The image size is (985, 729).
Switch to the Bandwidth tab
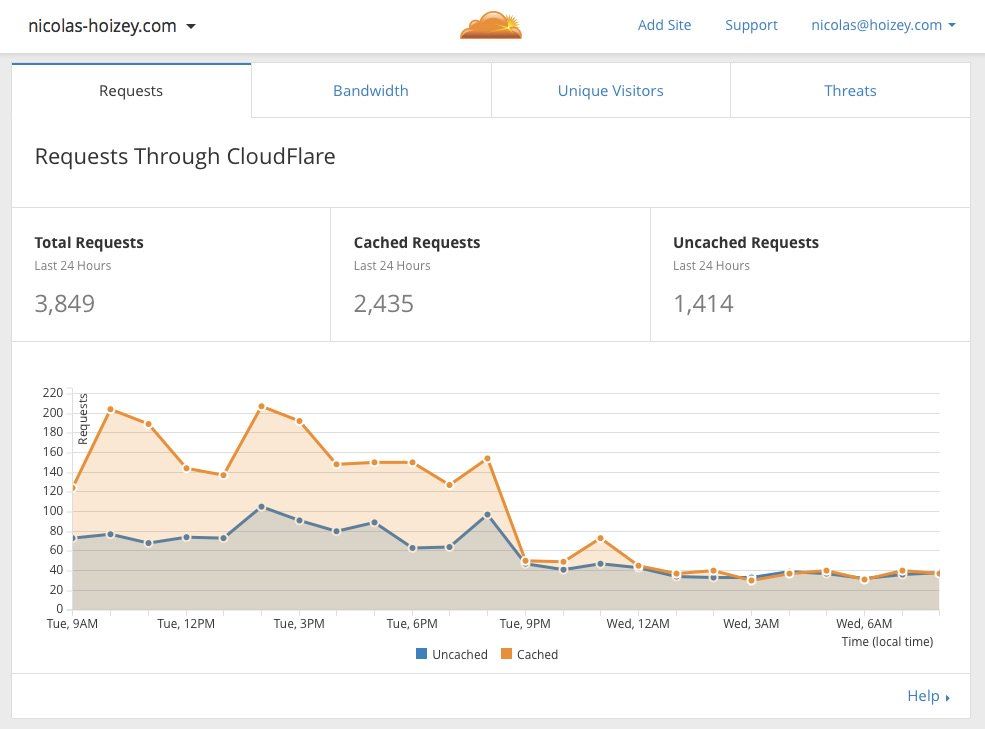370,91
